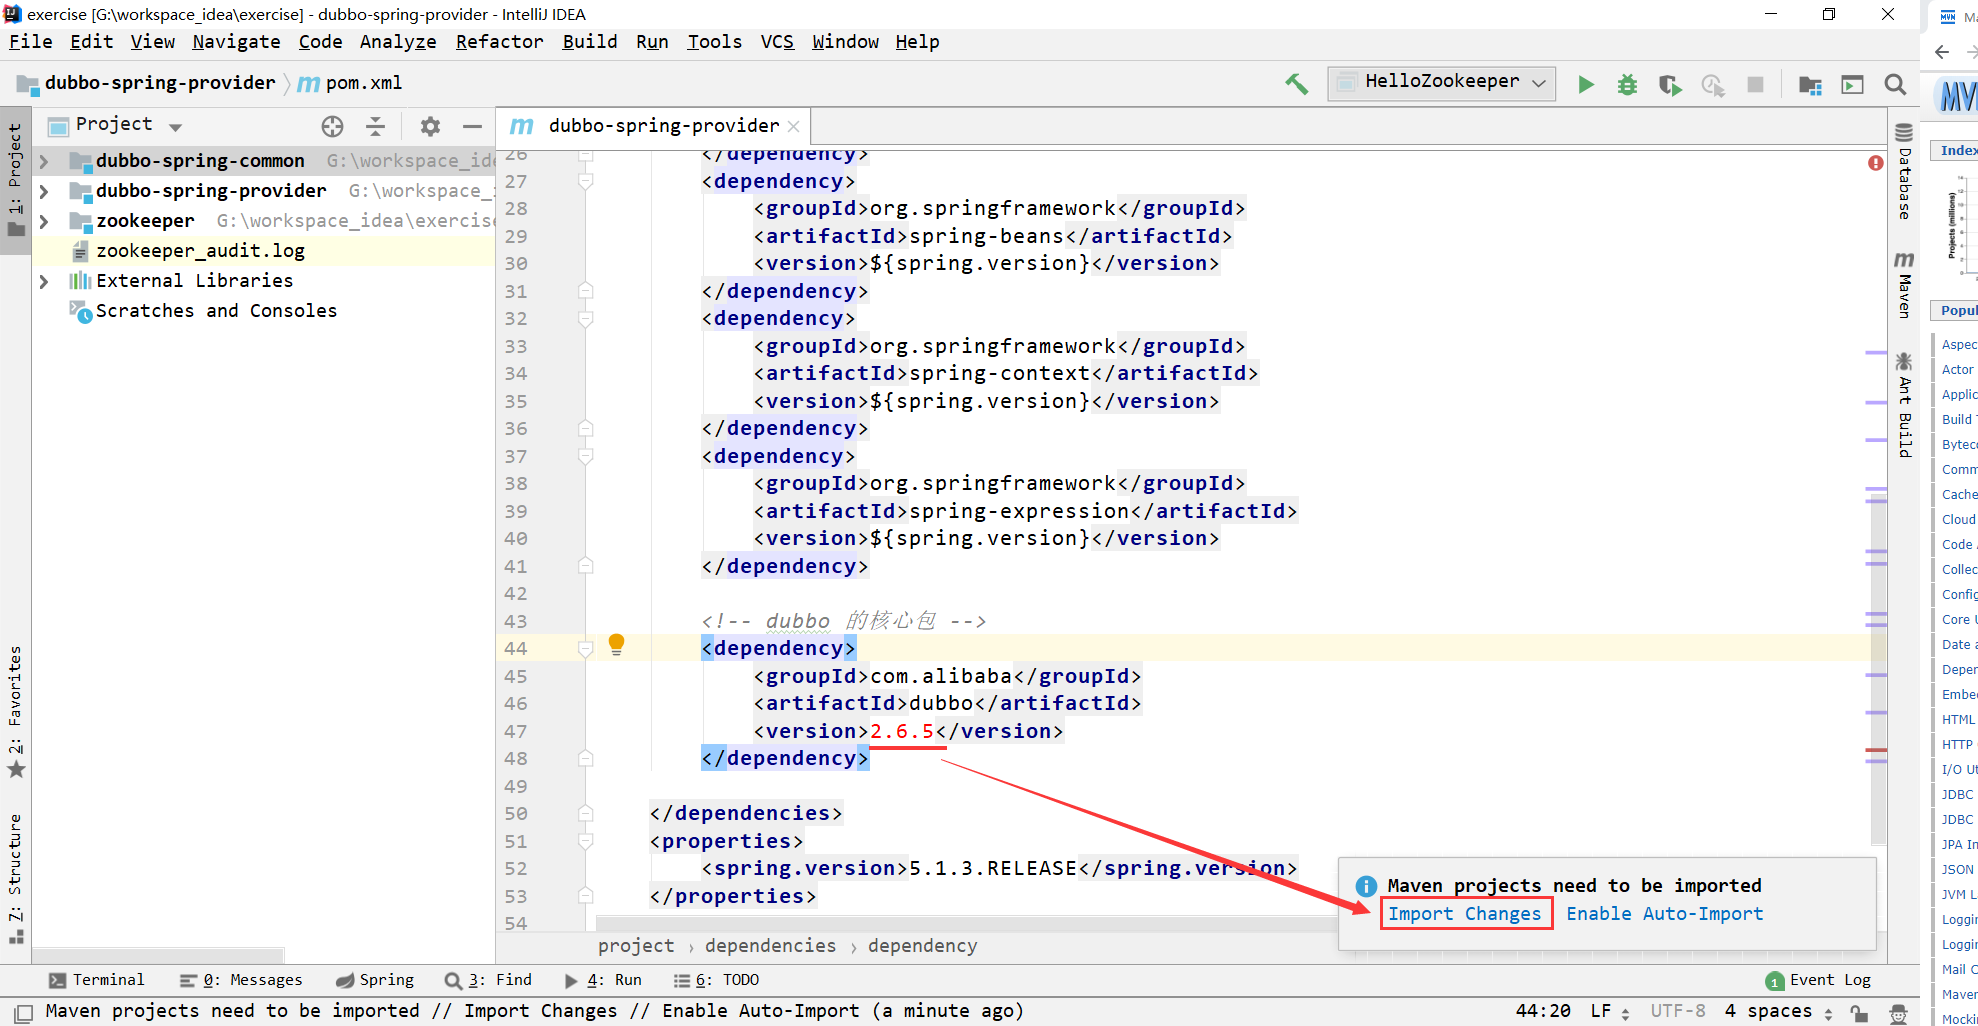This screenshot has width=1978, height=1026.
Task: Click the red error stripe marker near line 47
Action: 1876,750
